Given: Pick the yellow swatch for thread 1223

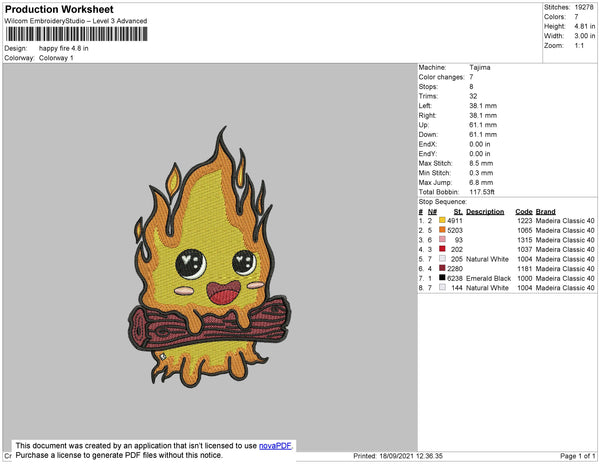Looking at the screenshot, I should [442, 220].
